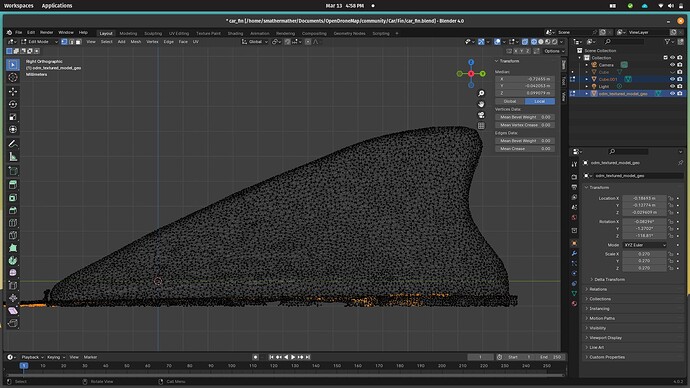Viewport: 690px width, 388px height.
Task: Open the Render menu
Action: (46, 33)
